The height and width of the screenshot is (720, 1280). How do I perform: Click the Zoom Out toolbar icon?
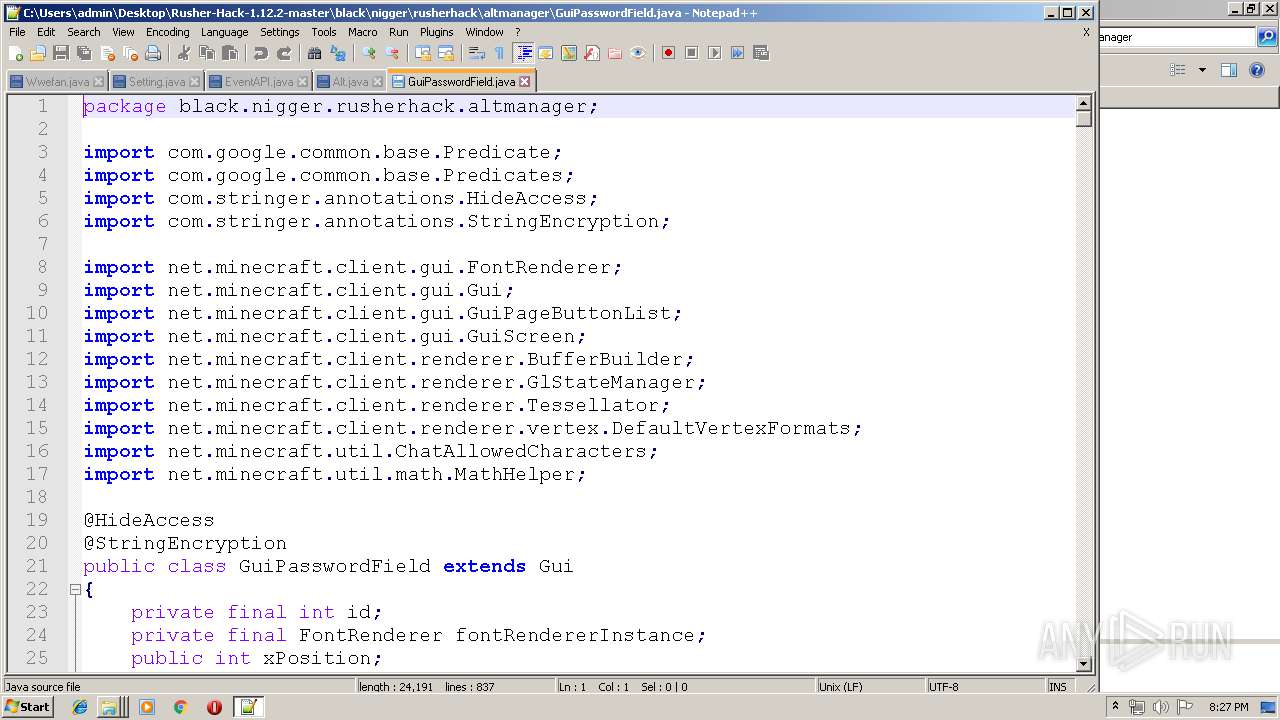pyautogui.click(x=392, y=53)
